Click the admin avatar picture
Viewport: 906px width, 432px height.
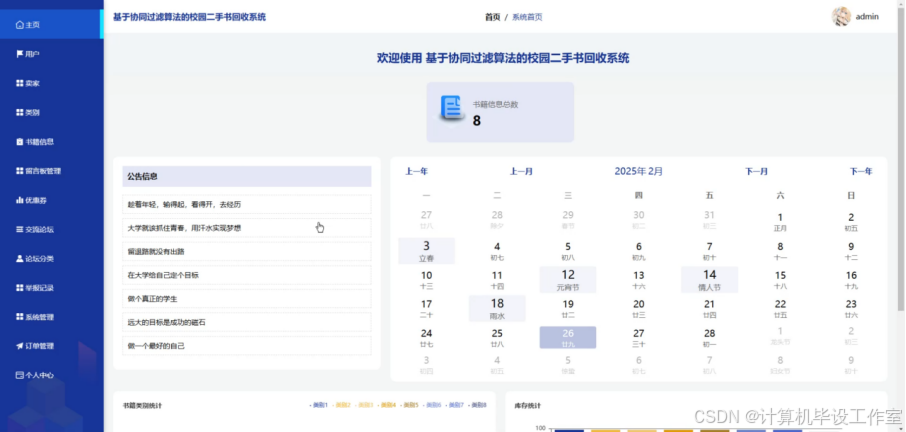(841, 17)
